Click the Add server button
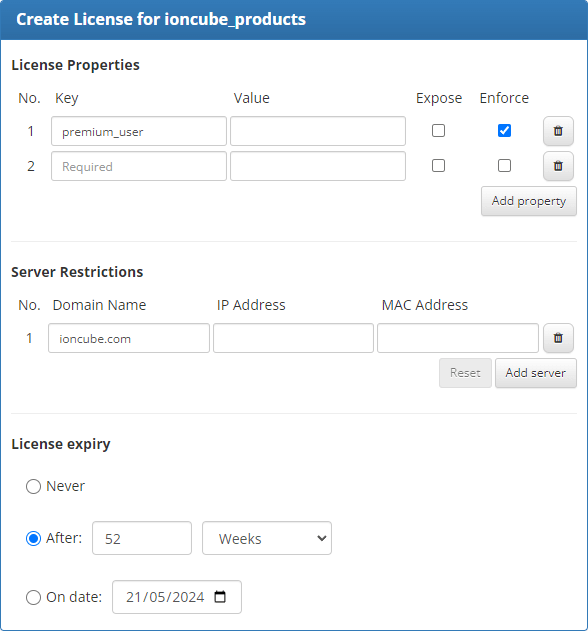Screen dimensions: 588x631 pos(536,373)
